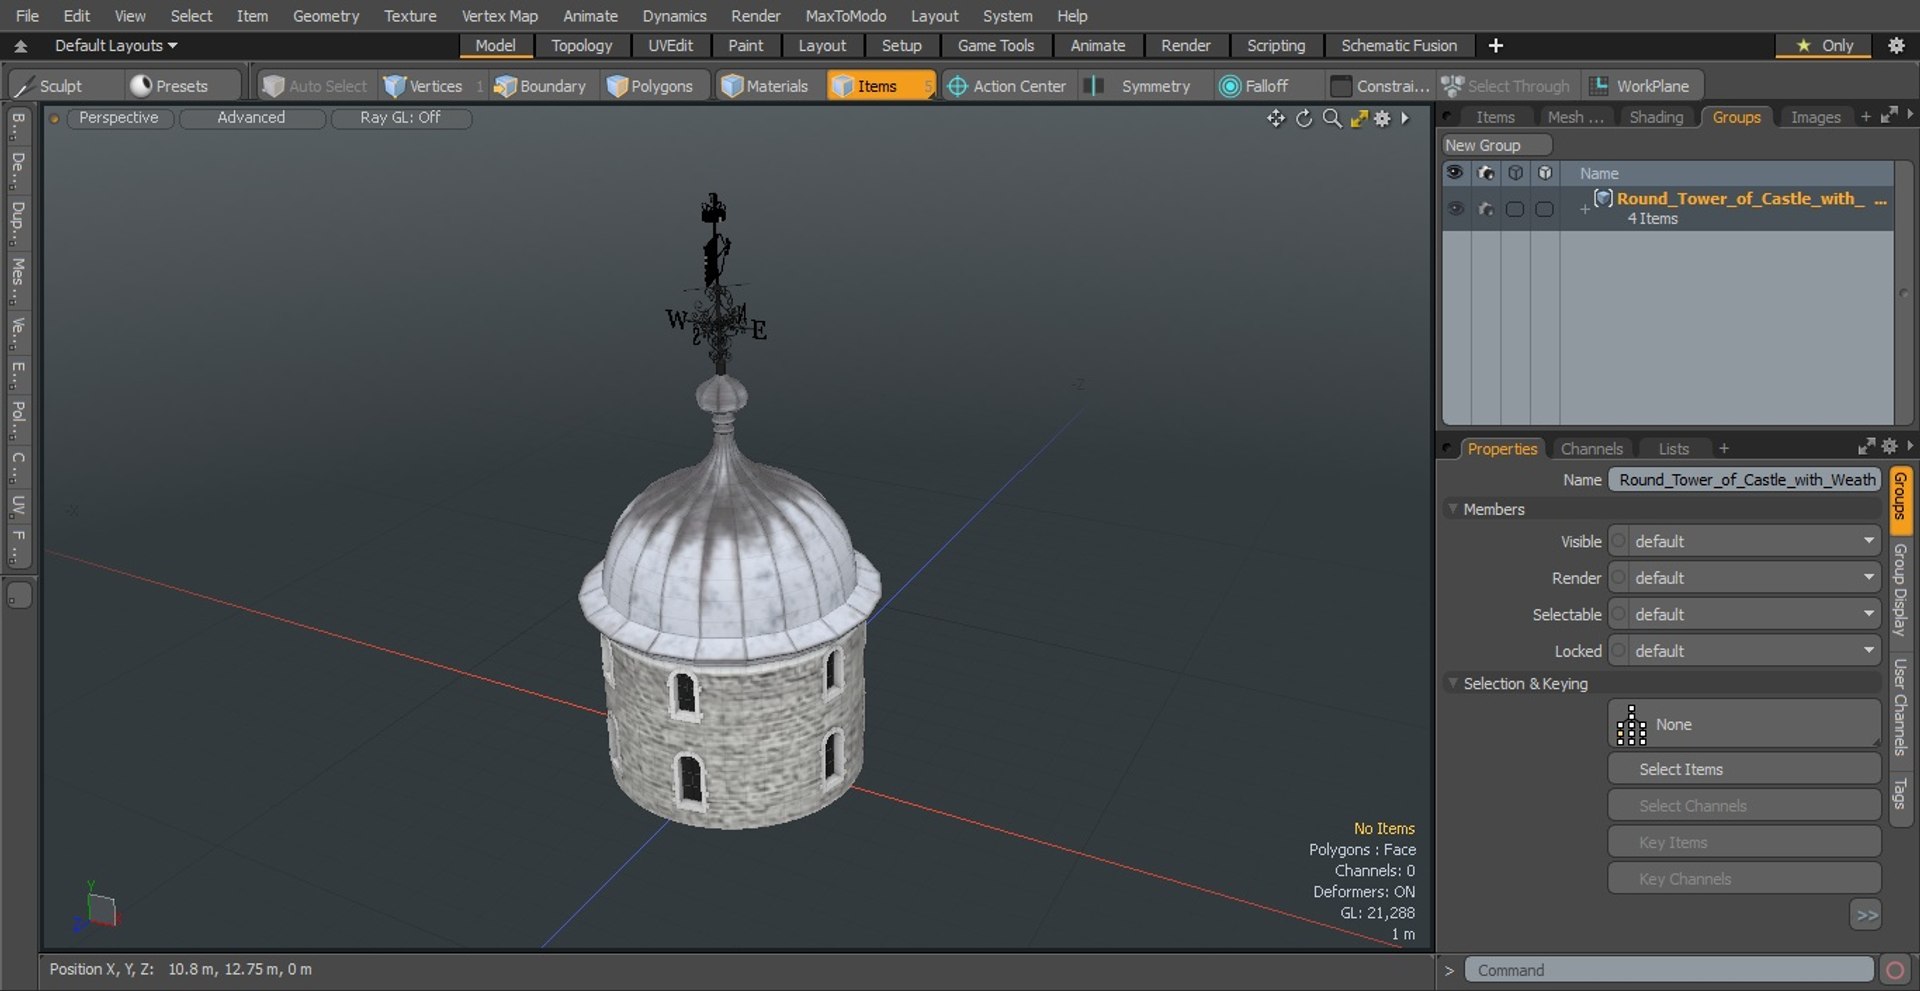Switch to the Channels tab
1920x991 pixels.
tap(1591, 449)
